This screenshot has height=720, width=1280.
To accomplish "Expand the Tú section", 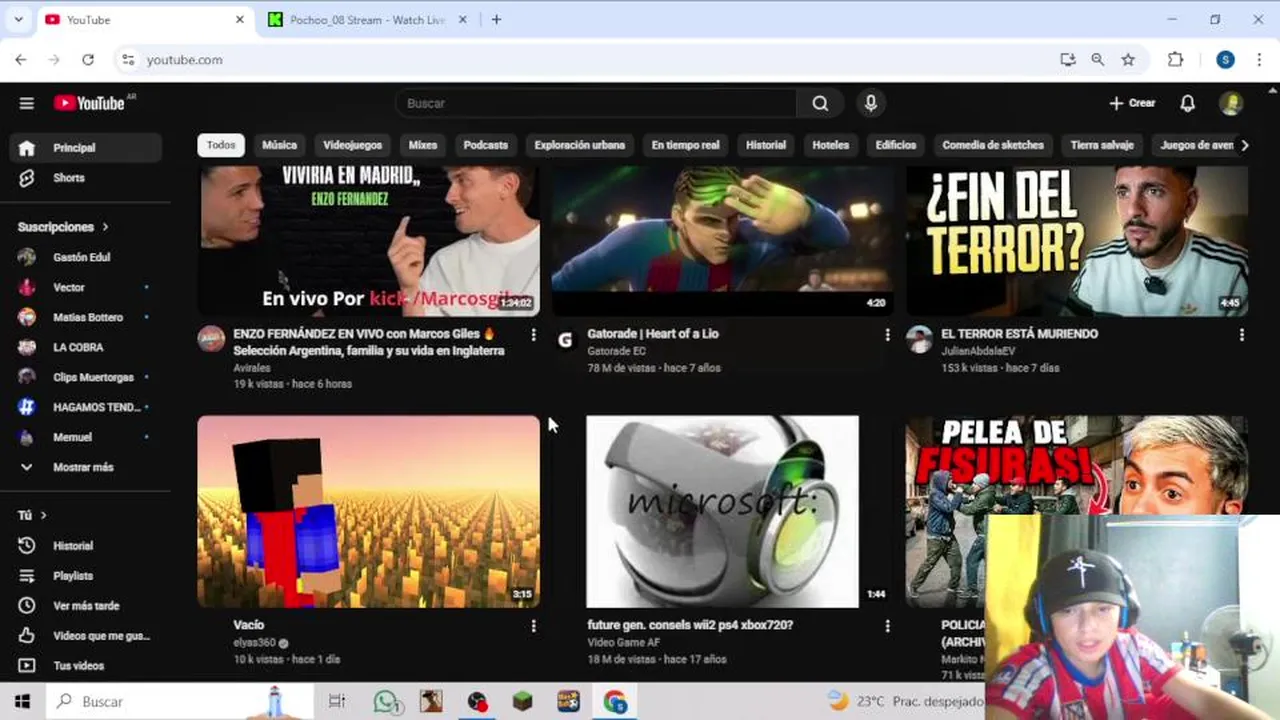I will coord(32,515).
